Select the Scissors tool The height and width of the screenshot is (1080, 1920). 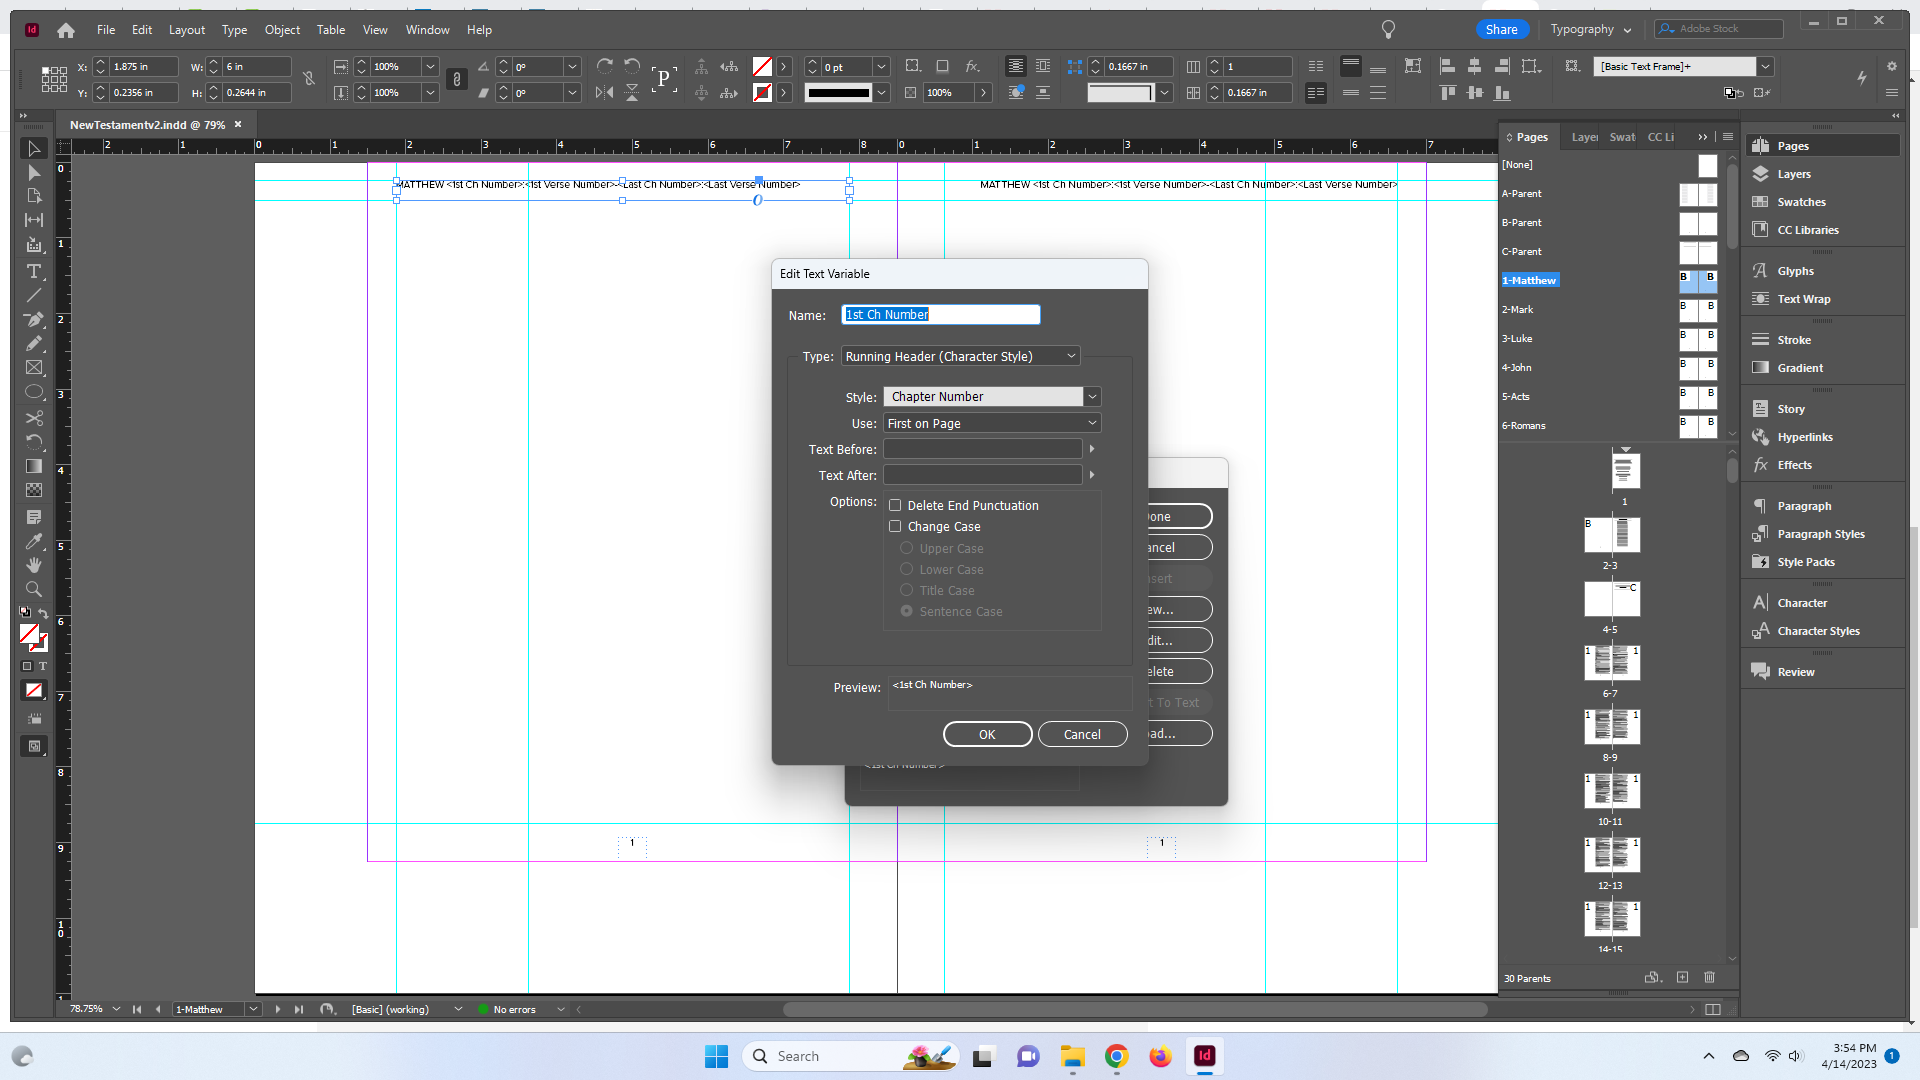point(34,417)
